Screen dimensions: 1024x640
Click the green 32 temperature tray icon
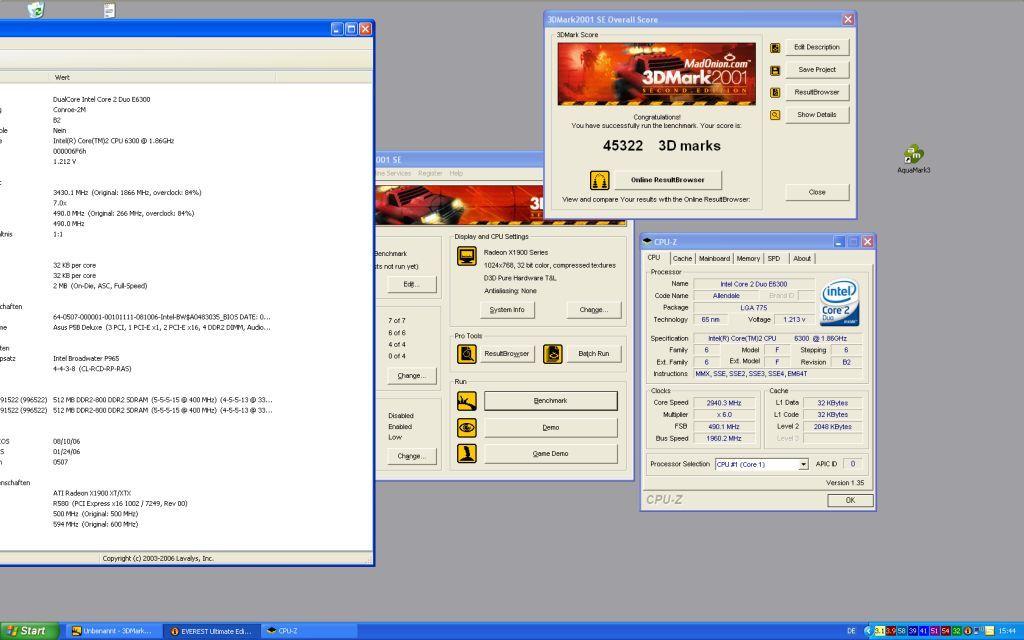(x=957, y=631)
